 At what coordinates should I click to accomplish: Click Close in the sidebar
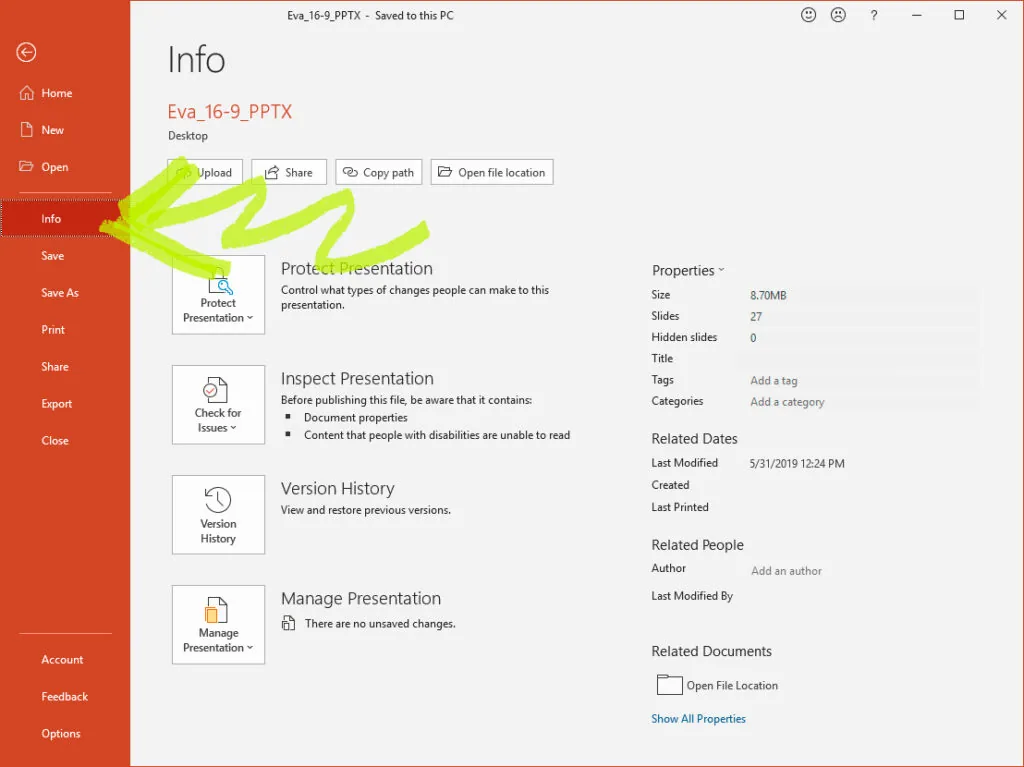[x=65, y=440]
